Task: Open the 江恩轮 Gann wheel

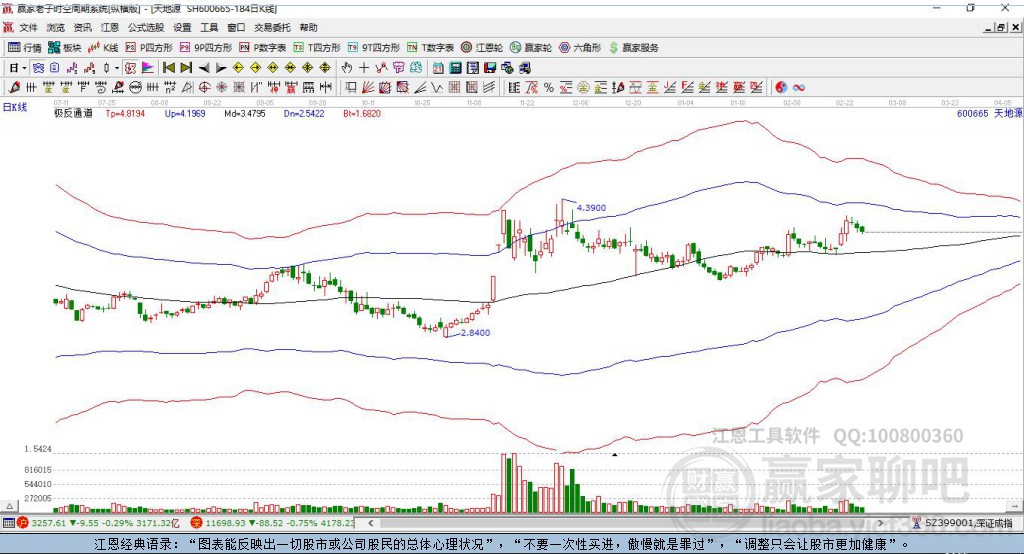Action: tap(482, 48)
